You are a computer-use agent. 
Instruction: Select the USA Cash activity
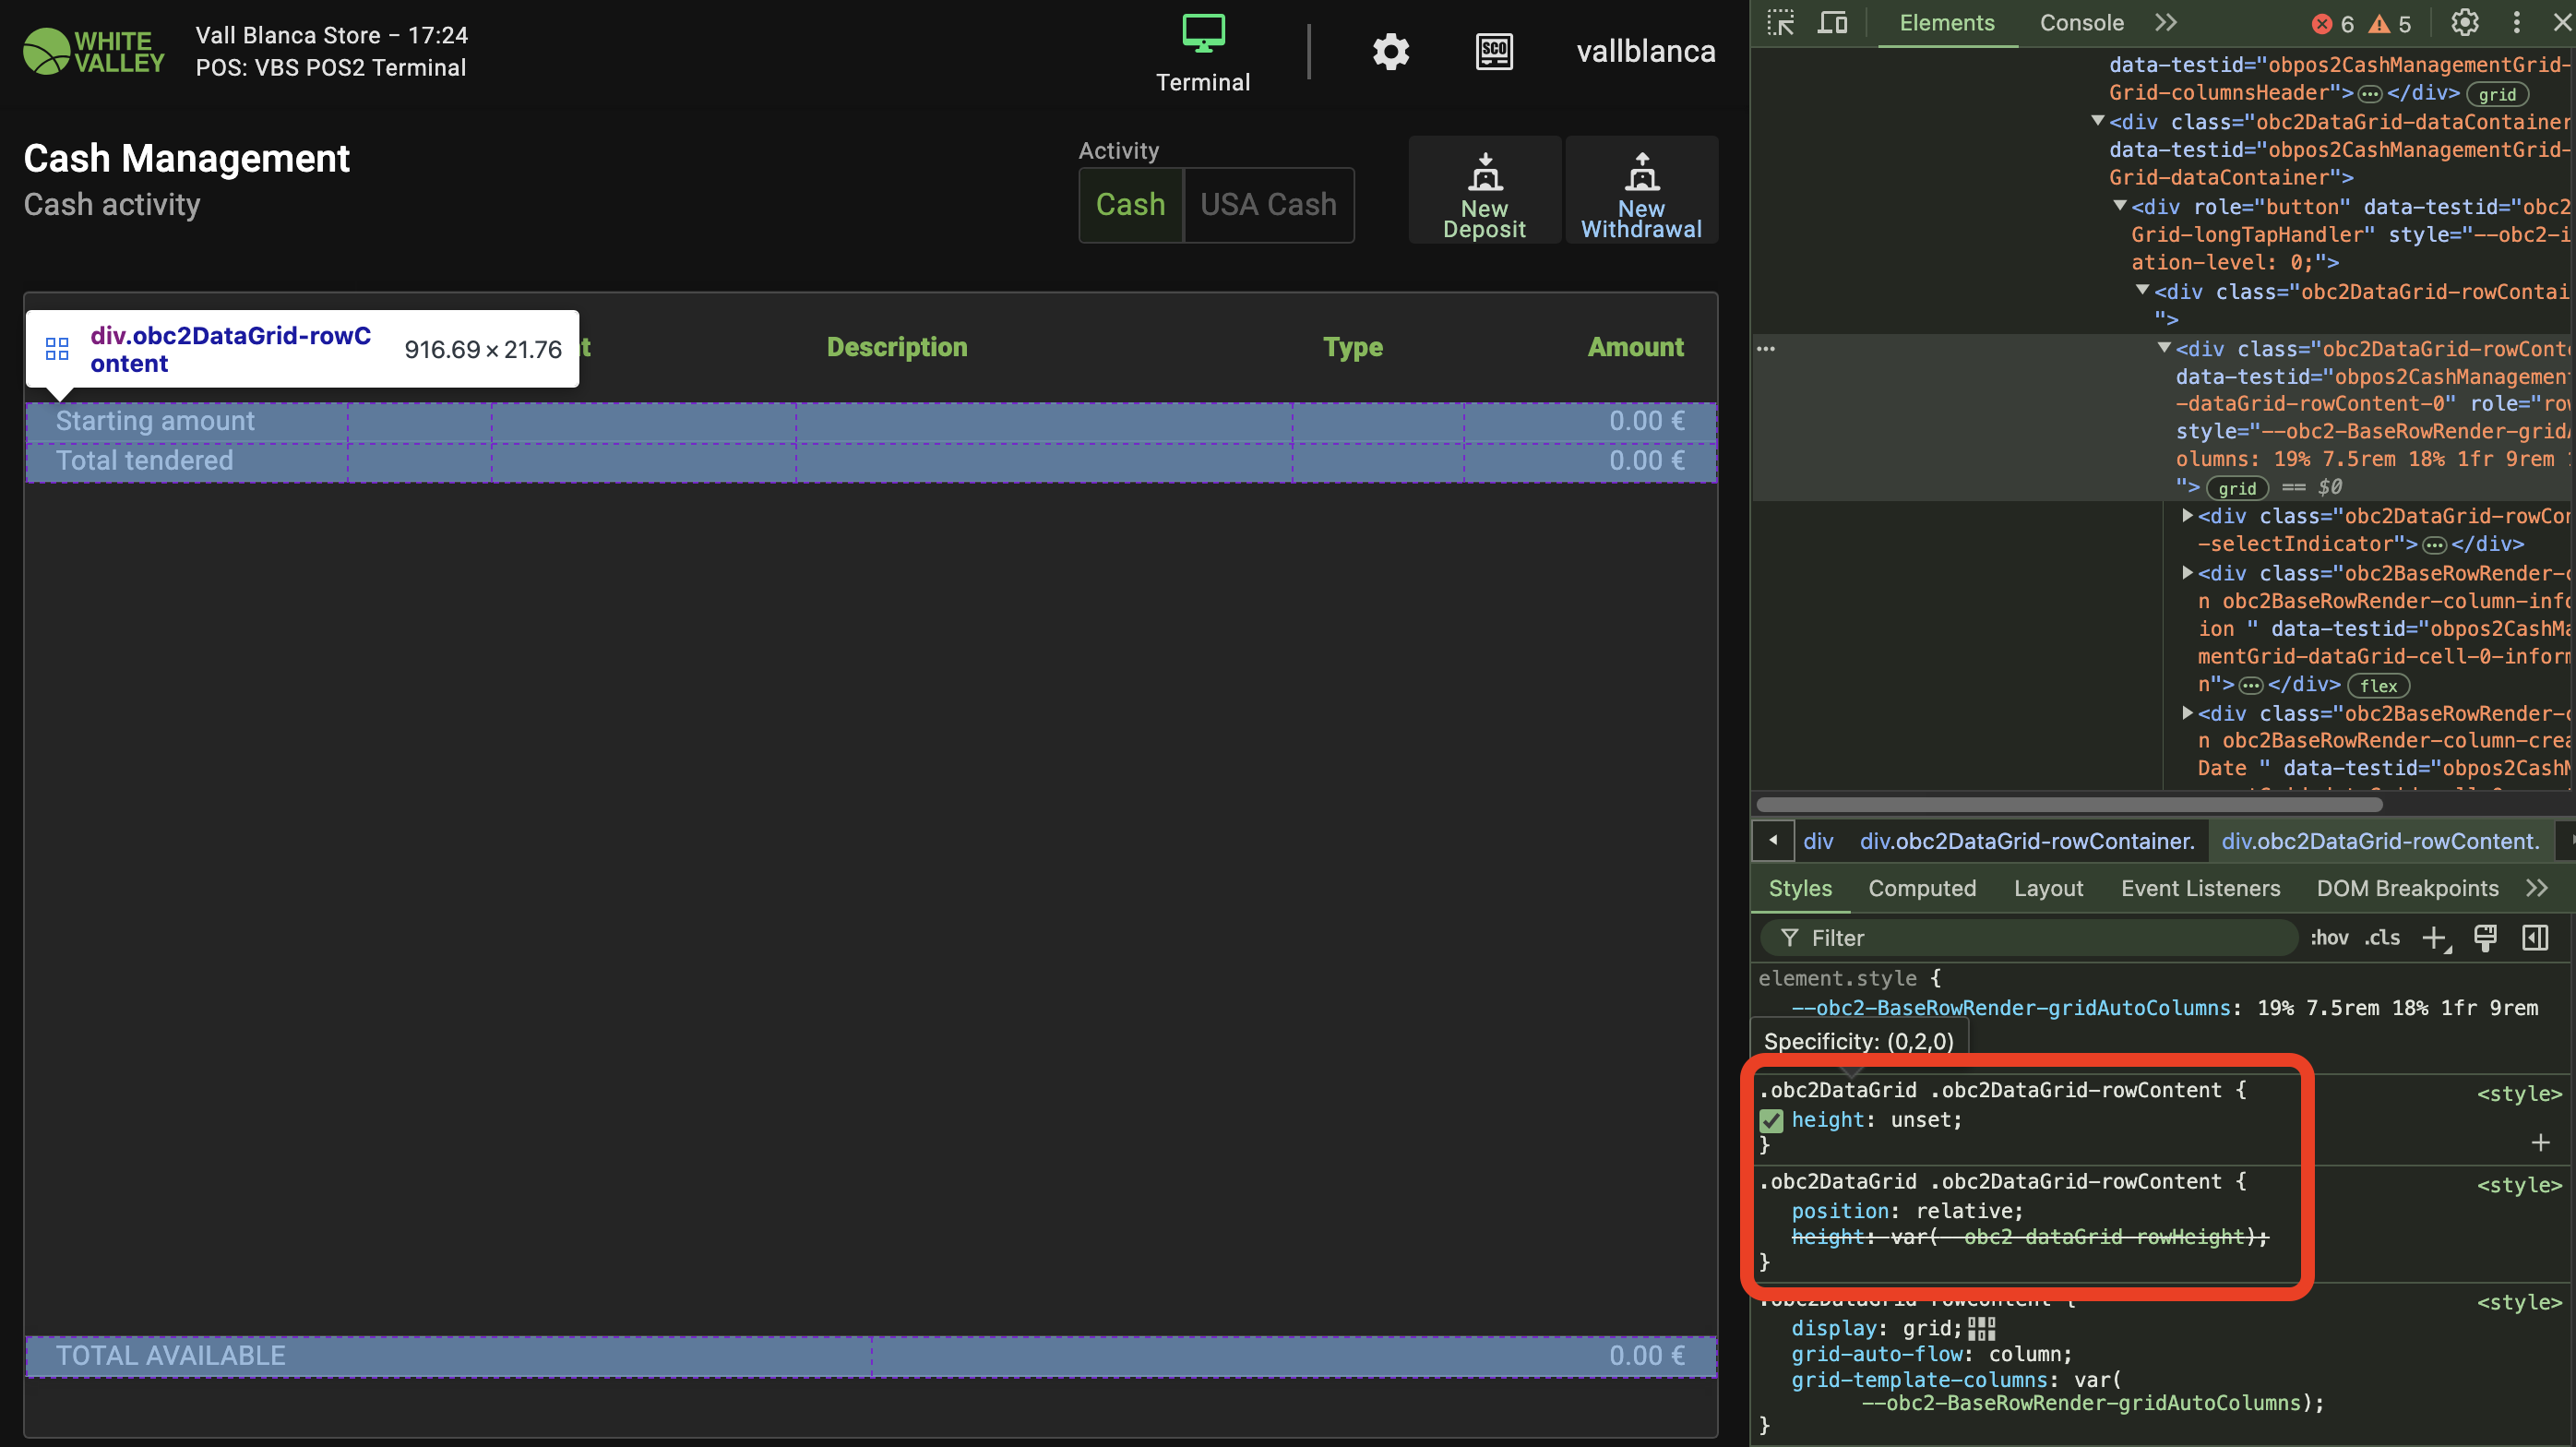pyautogui.click(x=1268, y=205)
